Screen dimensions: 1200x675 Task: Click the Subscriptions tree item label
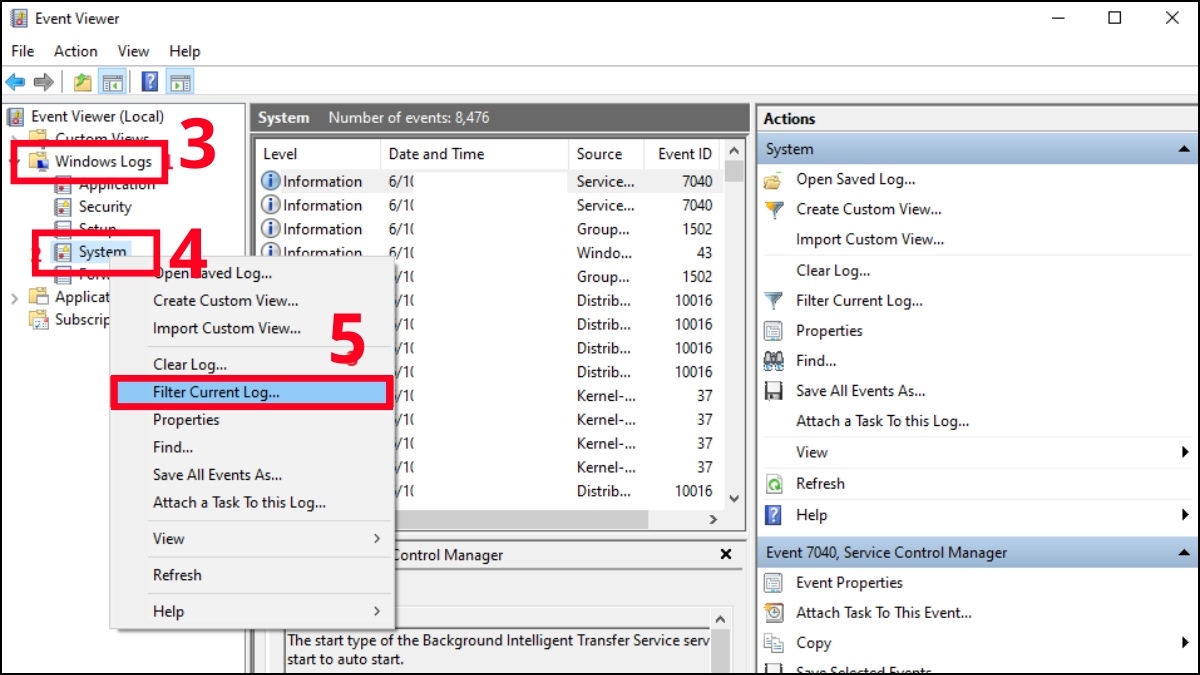(x=82, y=320)
